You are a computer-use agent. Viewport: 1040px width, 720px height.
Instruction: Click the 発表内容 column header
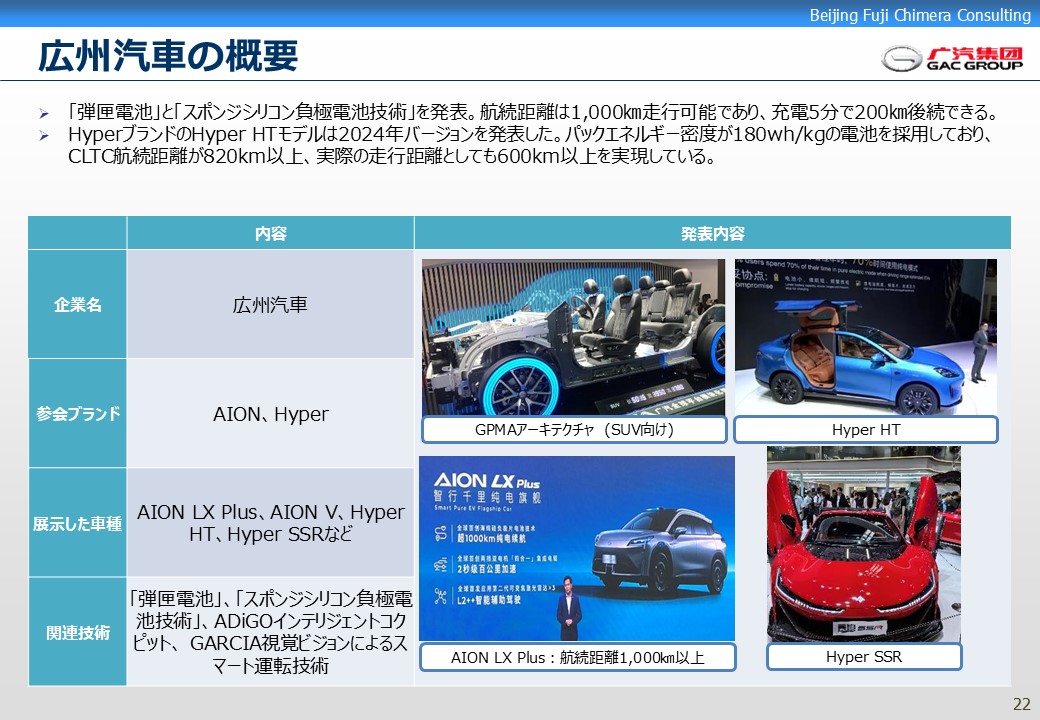(x=713, y=233)
